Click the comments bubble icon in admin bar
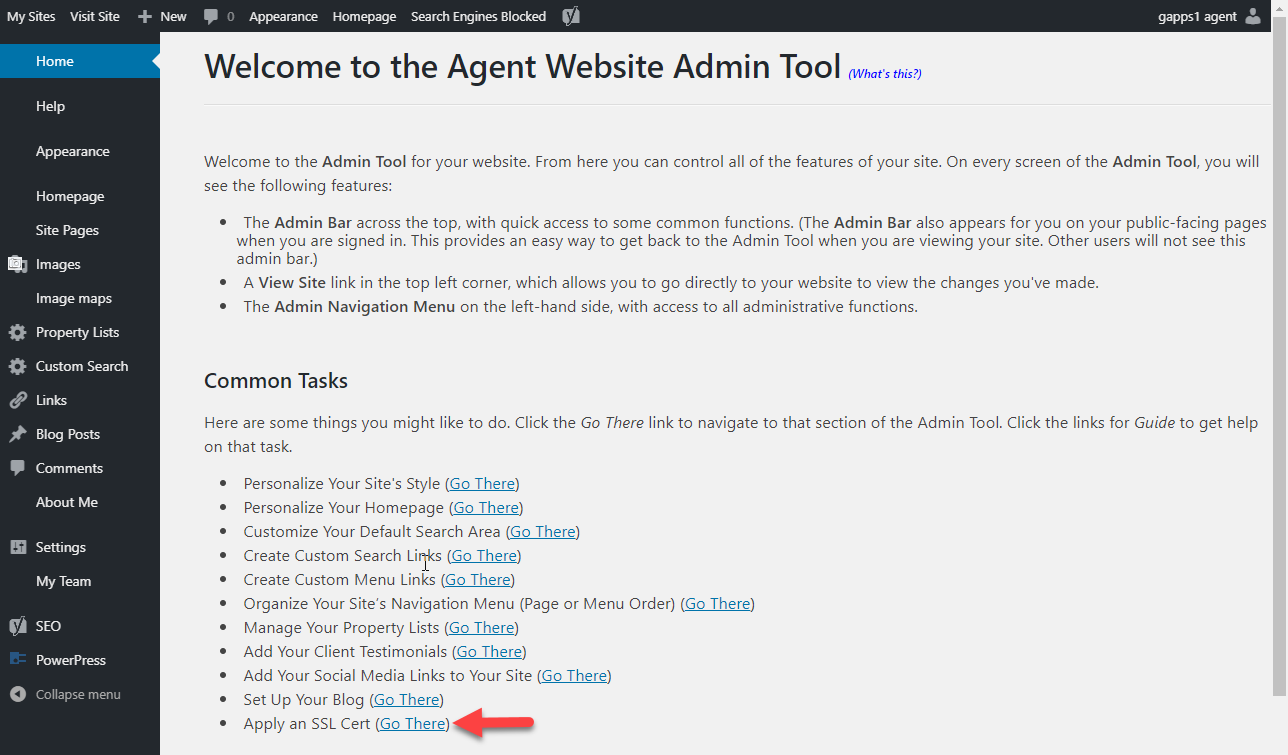The width and height of the screenshot is (1288, 755). [211, 16]
